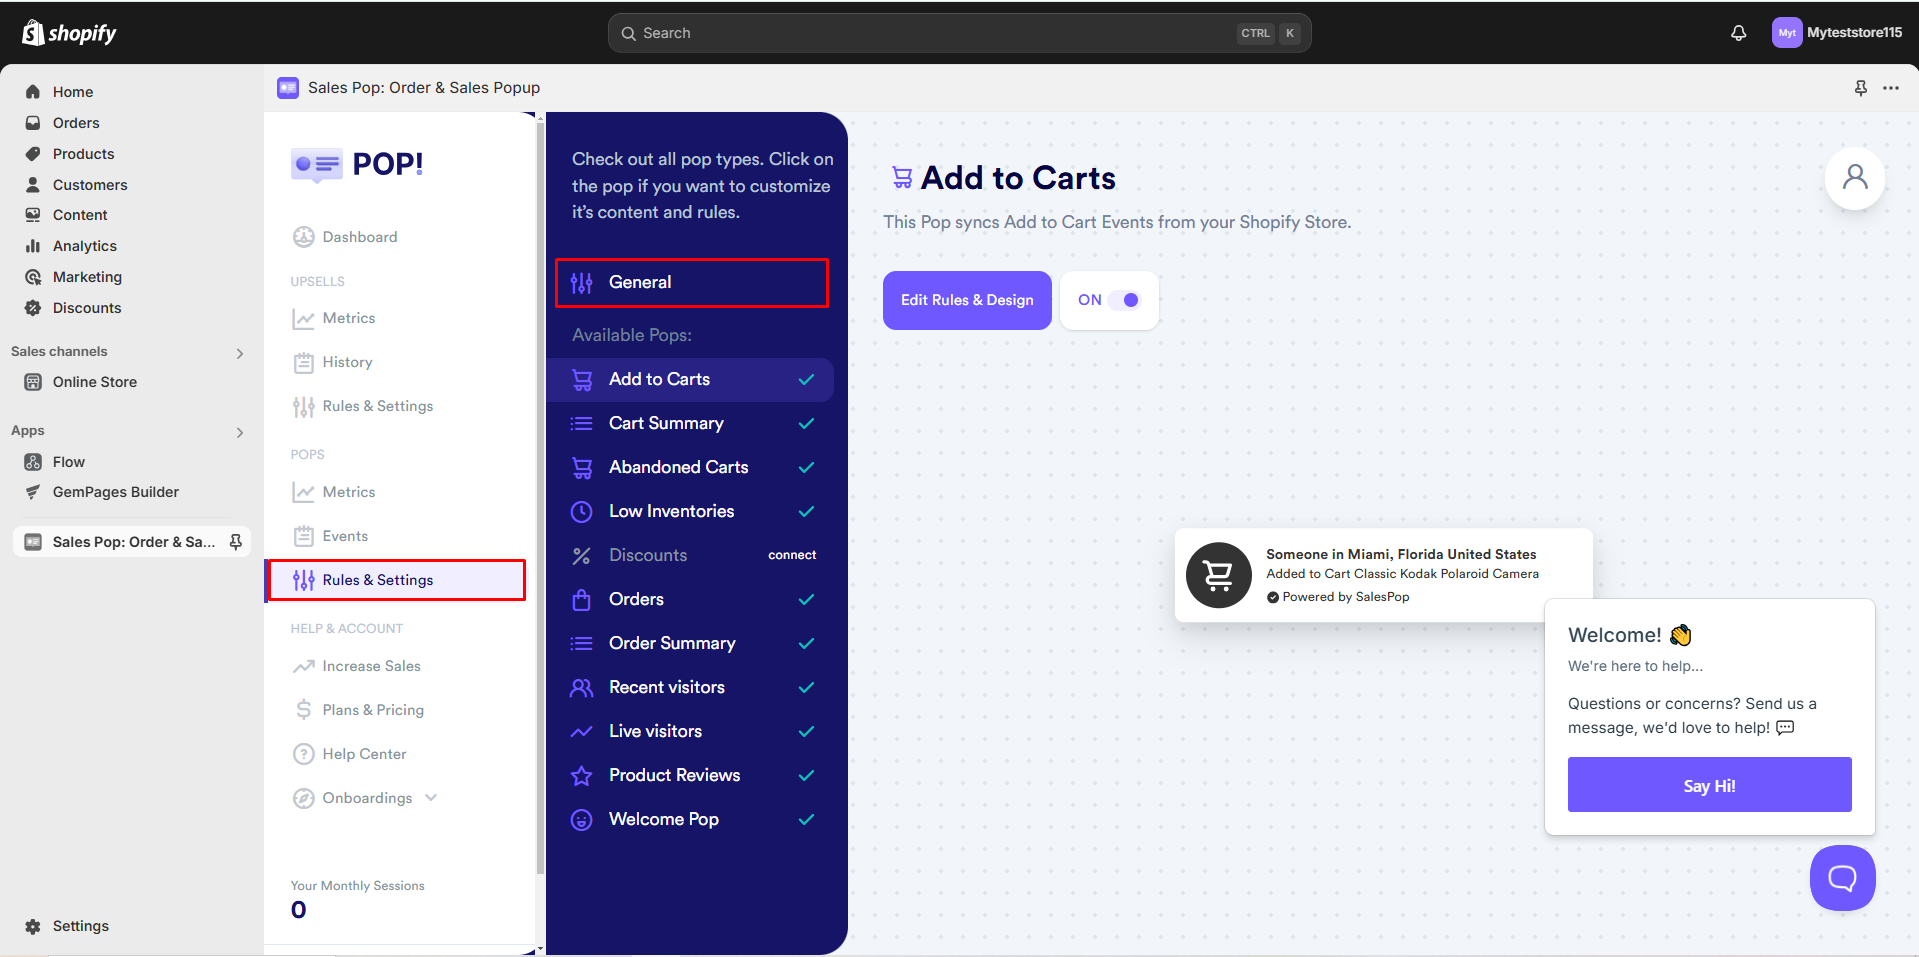Open the Low Inventories pop settings

671,511
